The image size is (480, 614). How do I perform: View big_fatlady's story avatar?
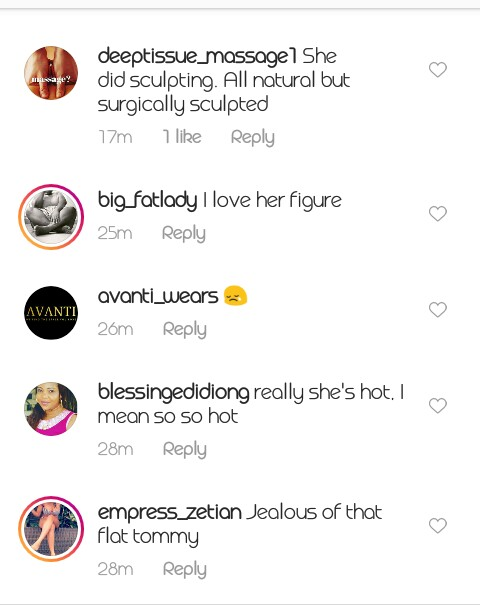pyautogui.click(x=51, y=217)
